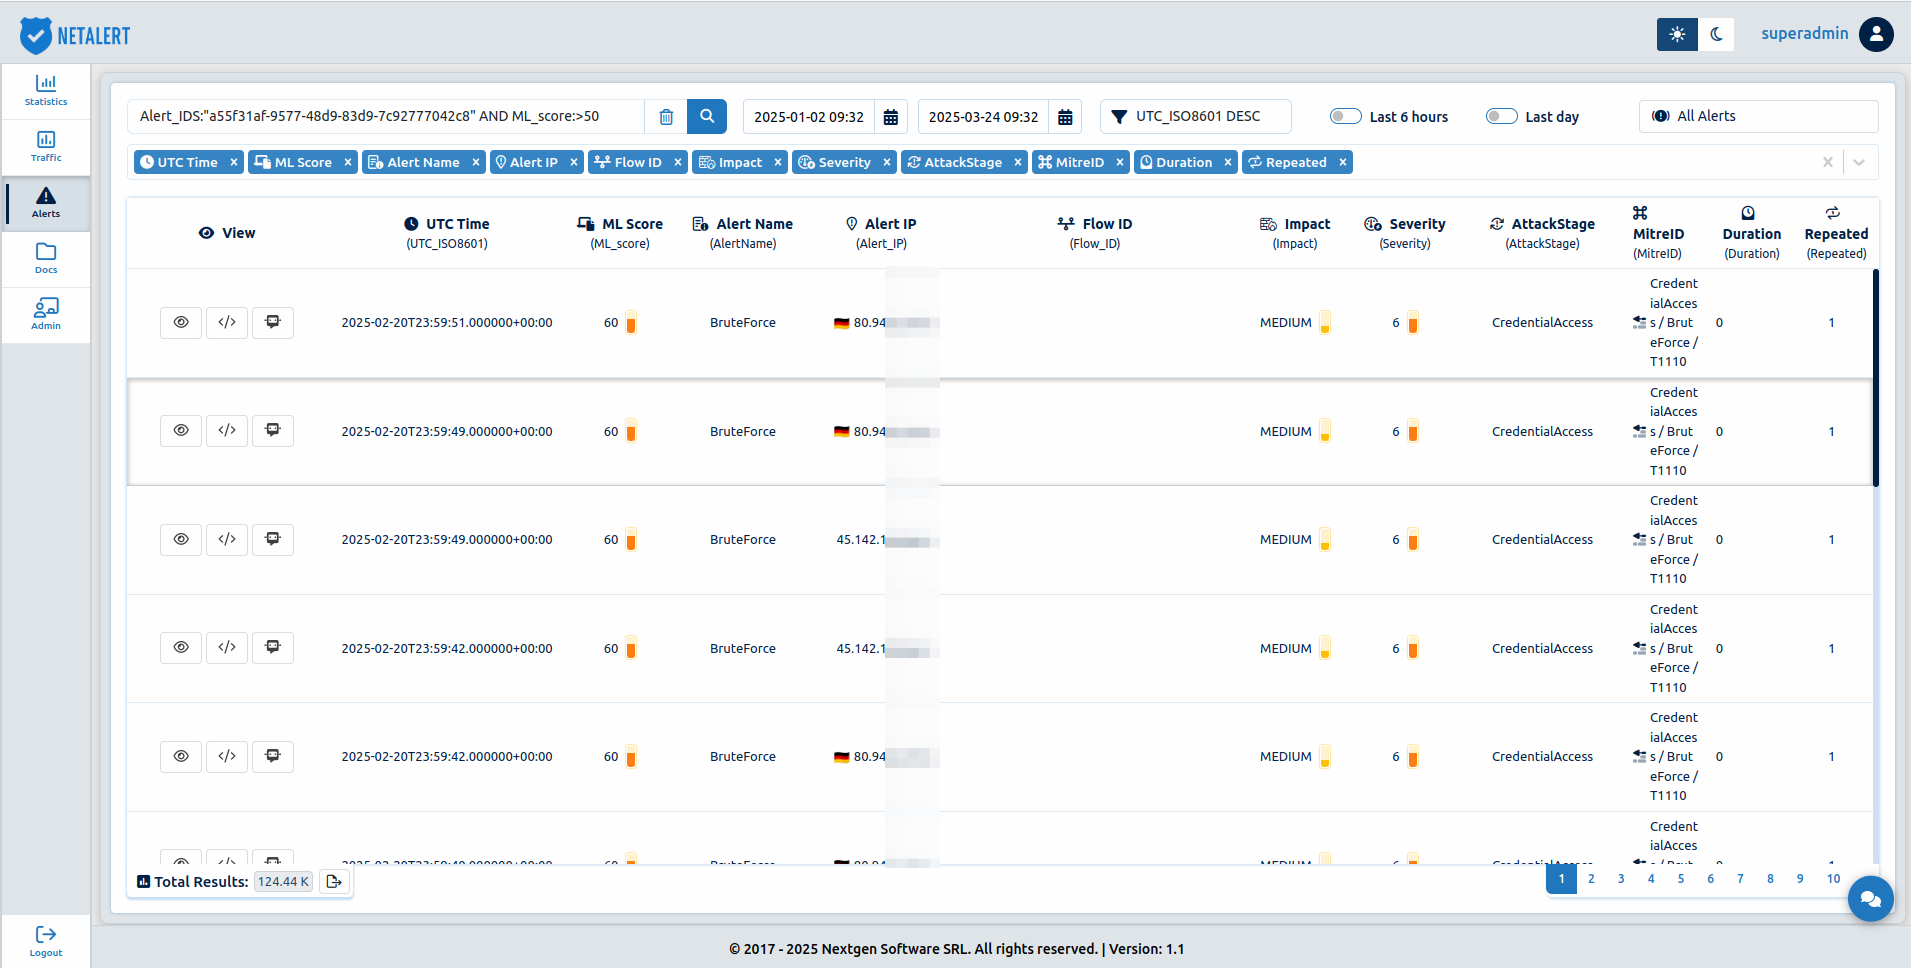Log out via the Logout button
The height and width of the screenshot is (968, 1911).
(x=46, y=941)
